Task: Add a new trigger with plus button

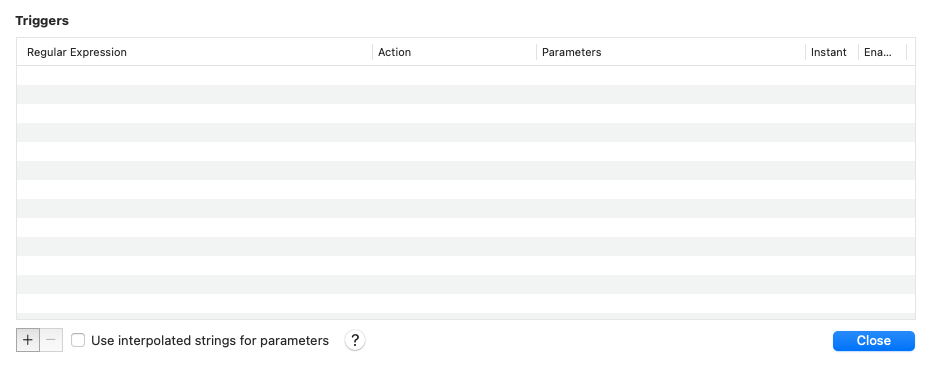Action: click(x=28, y=341)
